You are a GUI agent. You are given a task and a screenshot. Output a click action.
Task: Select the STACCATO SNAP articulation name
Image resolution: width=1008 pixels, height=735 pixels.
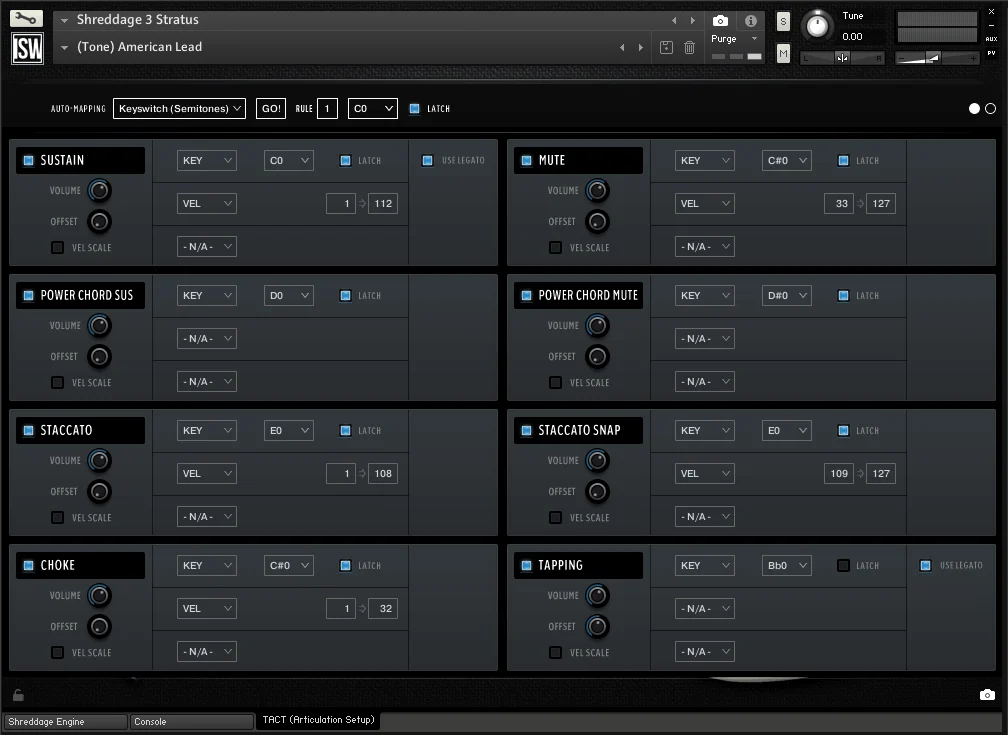click(579, 430)
